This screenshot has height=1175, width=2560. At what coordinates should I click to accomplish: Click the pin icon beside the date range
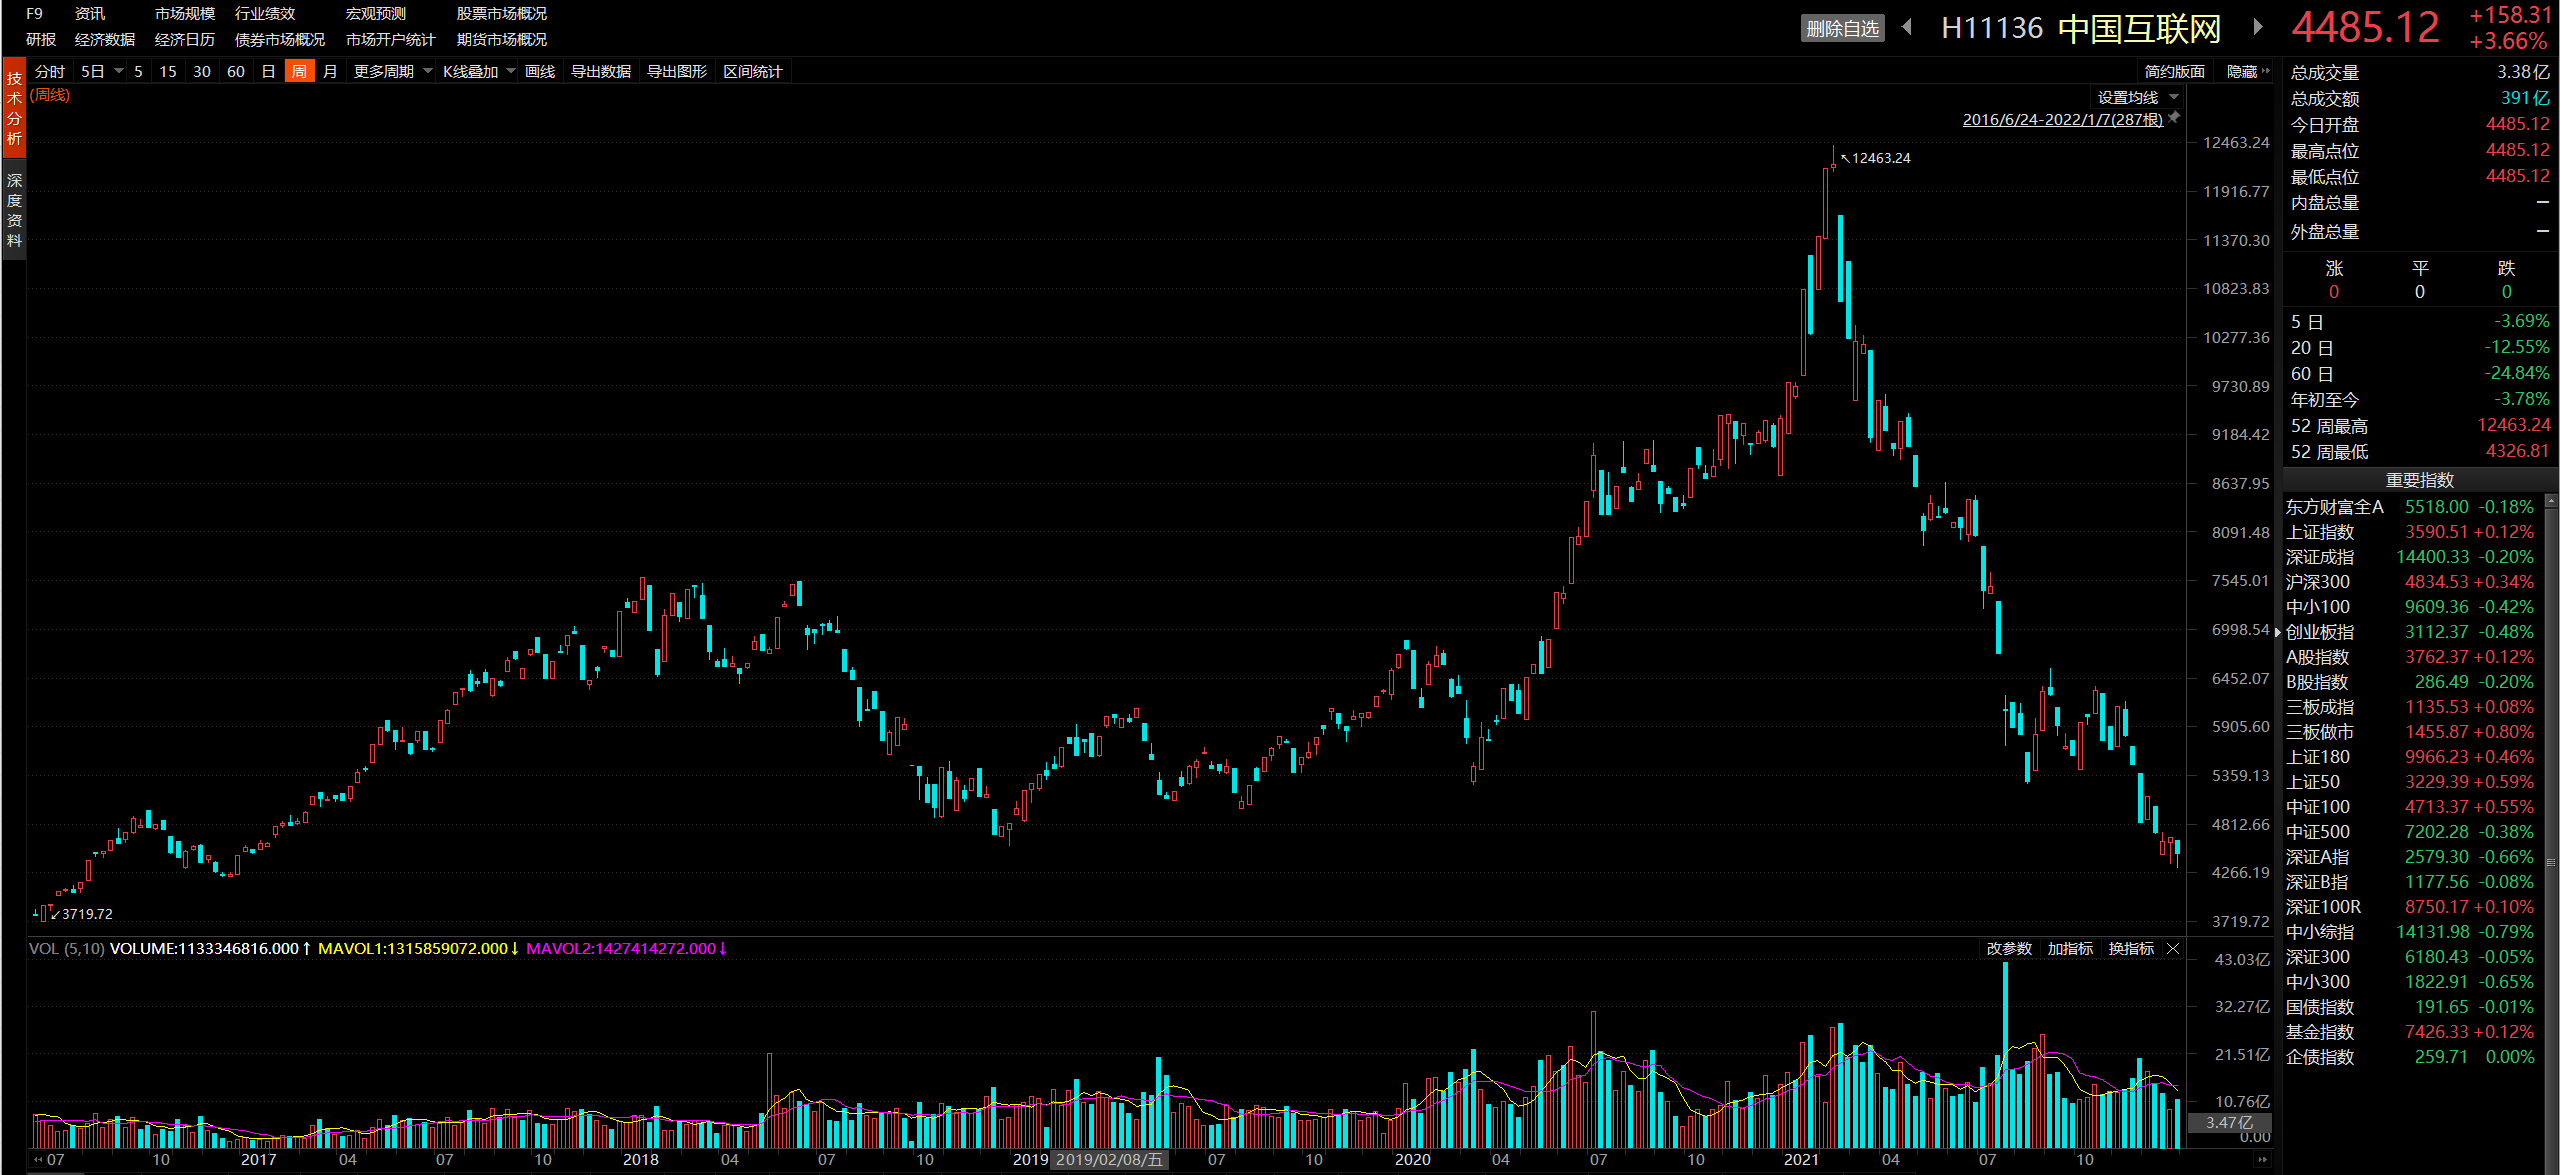point(2174,118)
